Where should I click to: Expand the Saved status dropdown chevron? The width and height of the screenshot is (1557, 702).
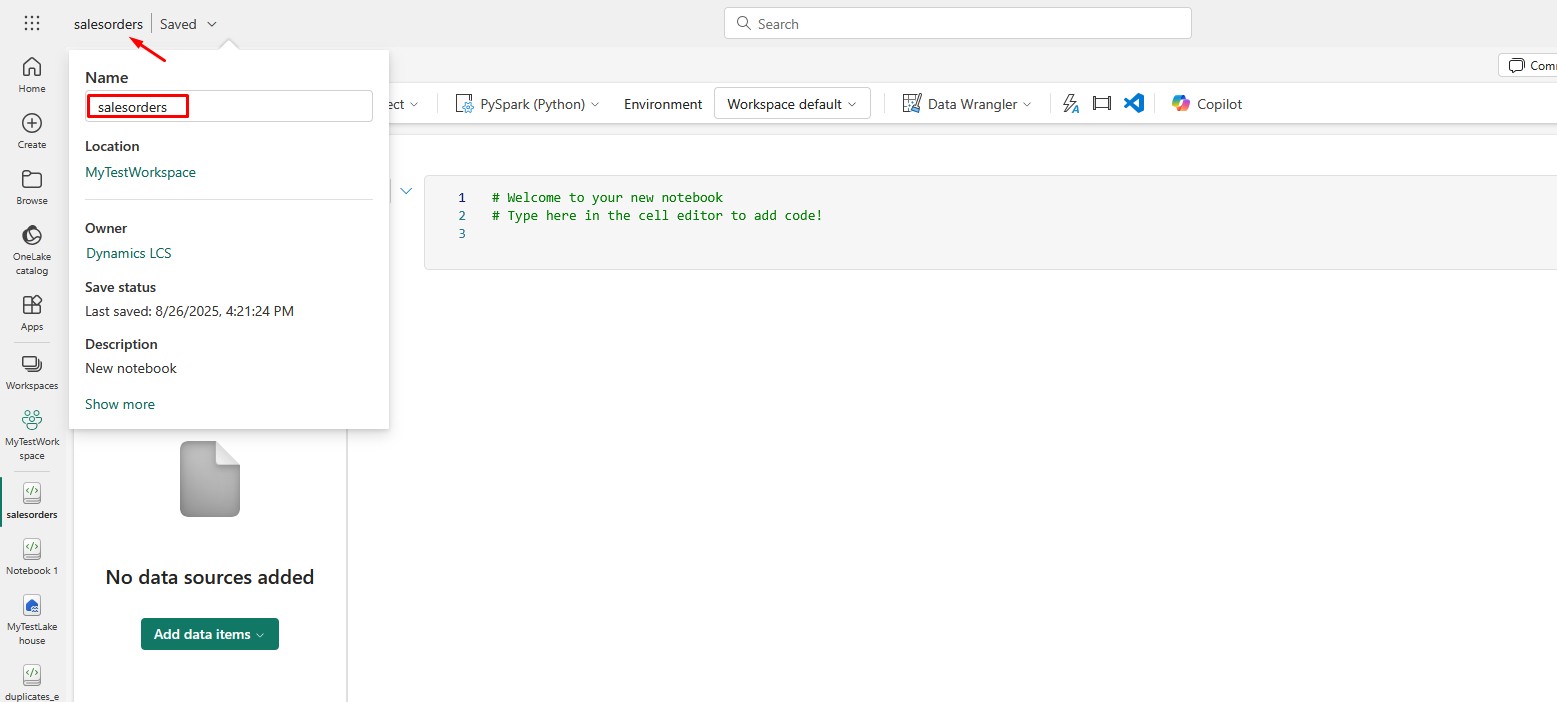(x=212, y=24)
